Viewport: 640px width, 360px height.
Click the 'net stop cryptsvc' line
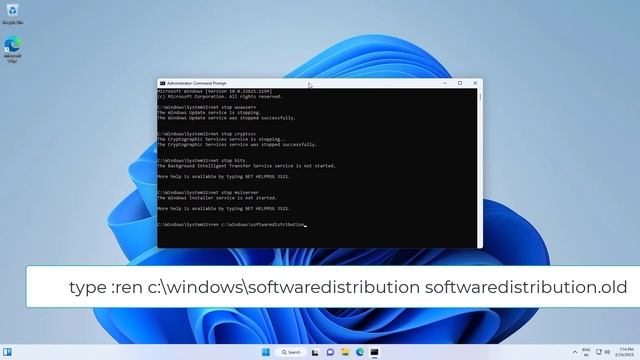[x=207, y=134]
